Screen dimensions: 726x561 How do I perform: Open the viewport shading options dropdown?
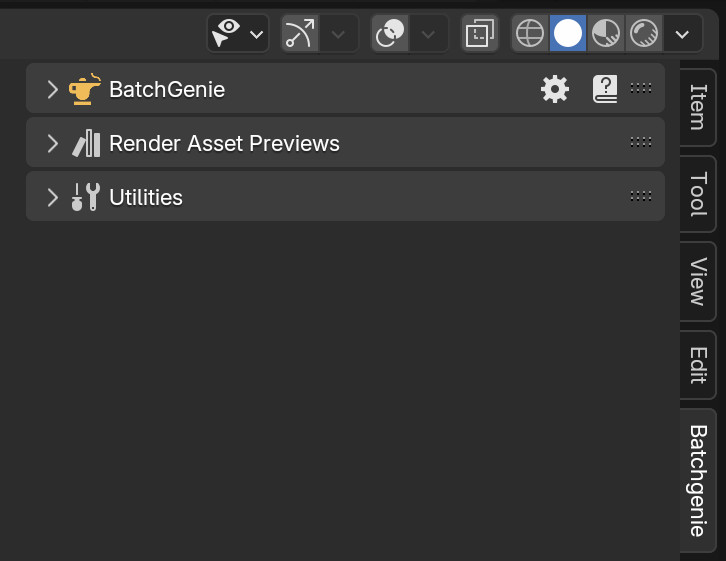pos(682,33)
